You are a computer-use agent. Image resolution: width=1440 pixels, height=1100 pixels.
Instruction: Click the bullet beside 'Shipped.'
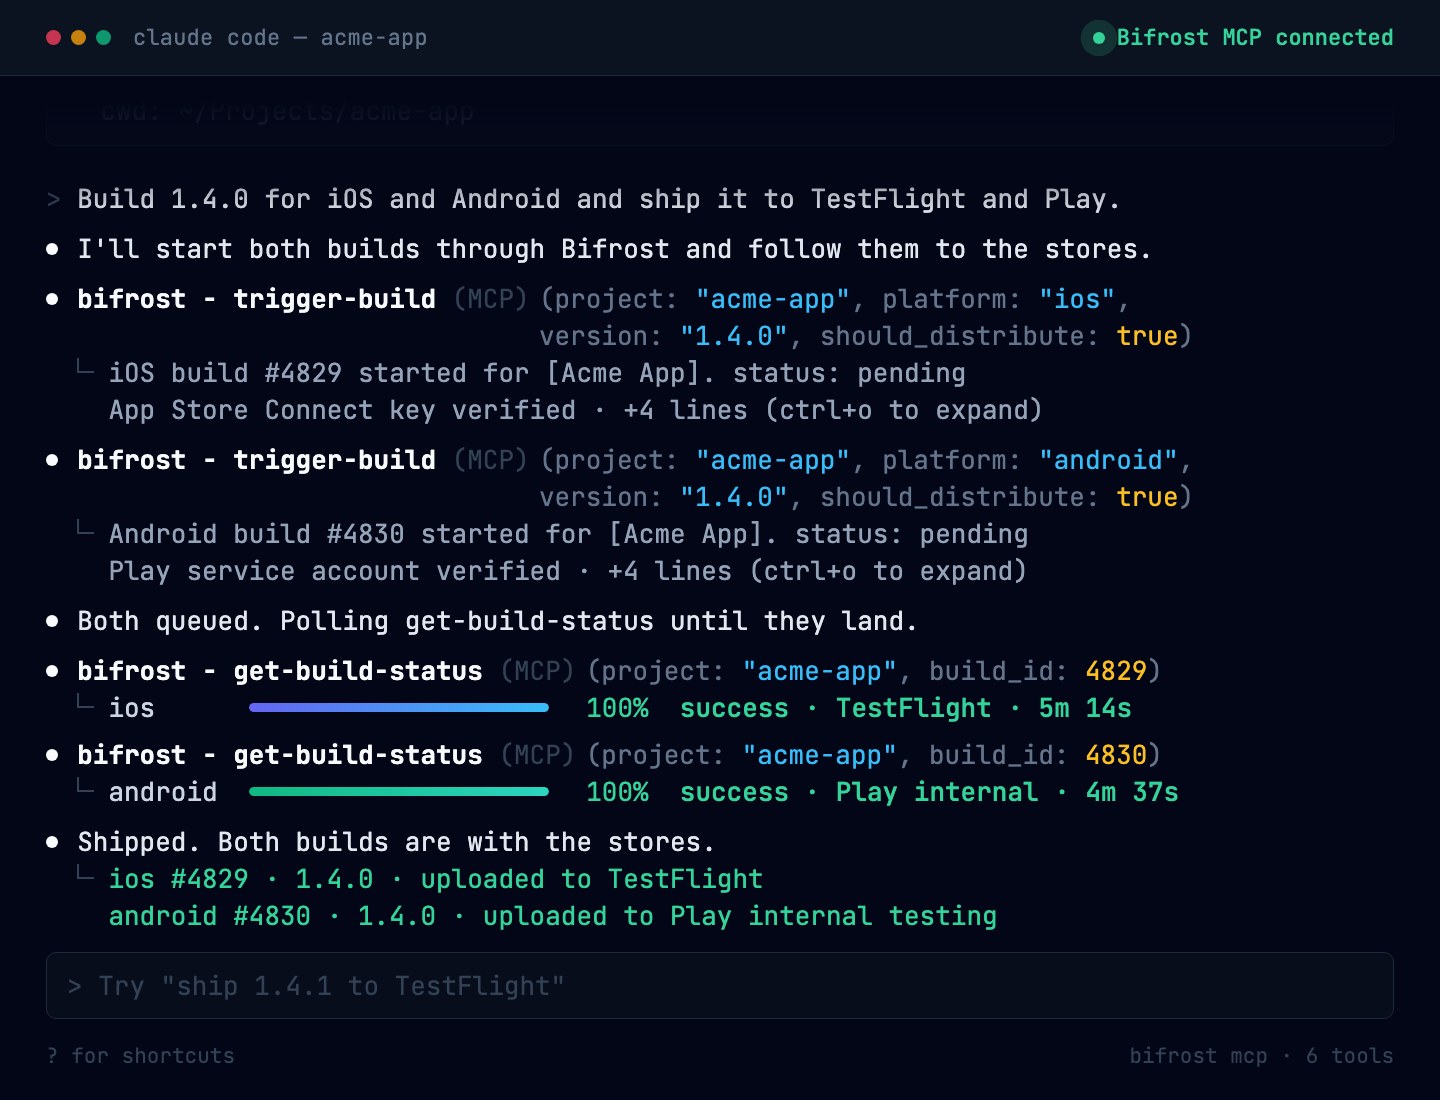pyautogui.click(x=53, y=842)
